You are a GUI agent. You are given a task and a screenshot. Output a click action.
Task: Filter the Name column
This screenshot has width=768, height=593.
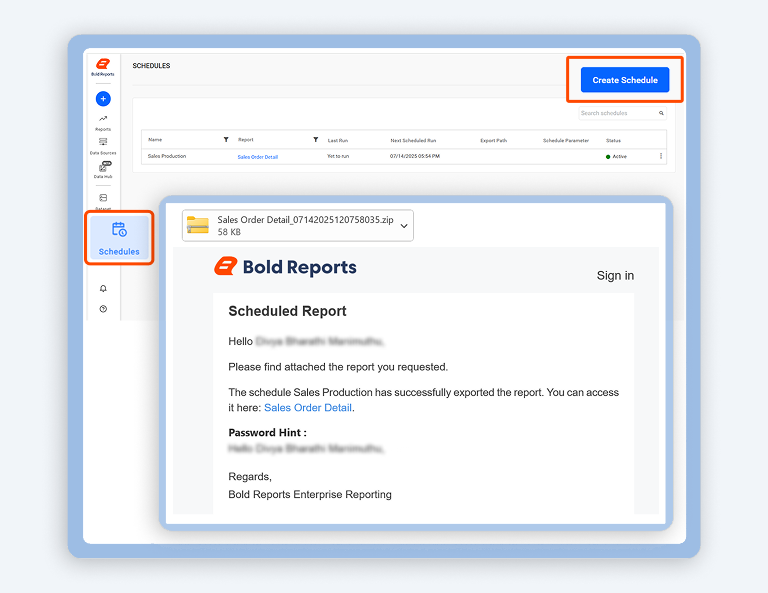[226, 140]
